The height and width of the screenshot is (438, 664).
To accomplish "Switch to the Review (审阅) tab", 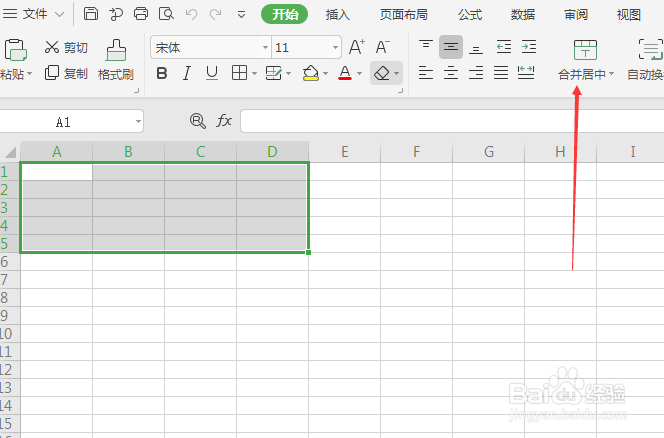I will [x=576, y=15].
